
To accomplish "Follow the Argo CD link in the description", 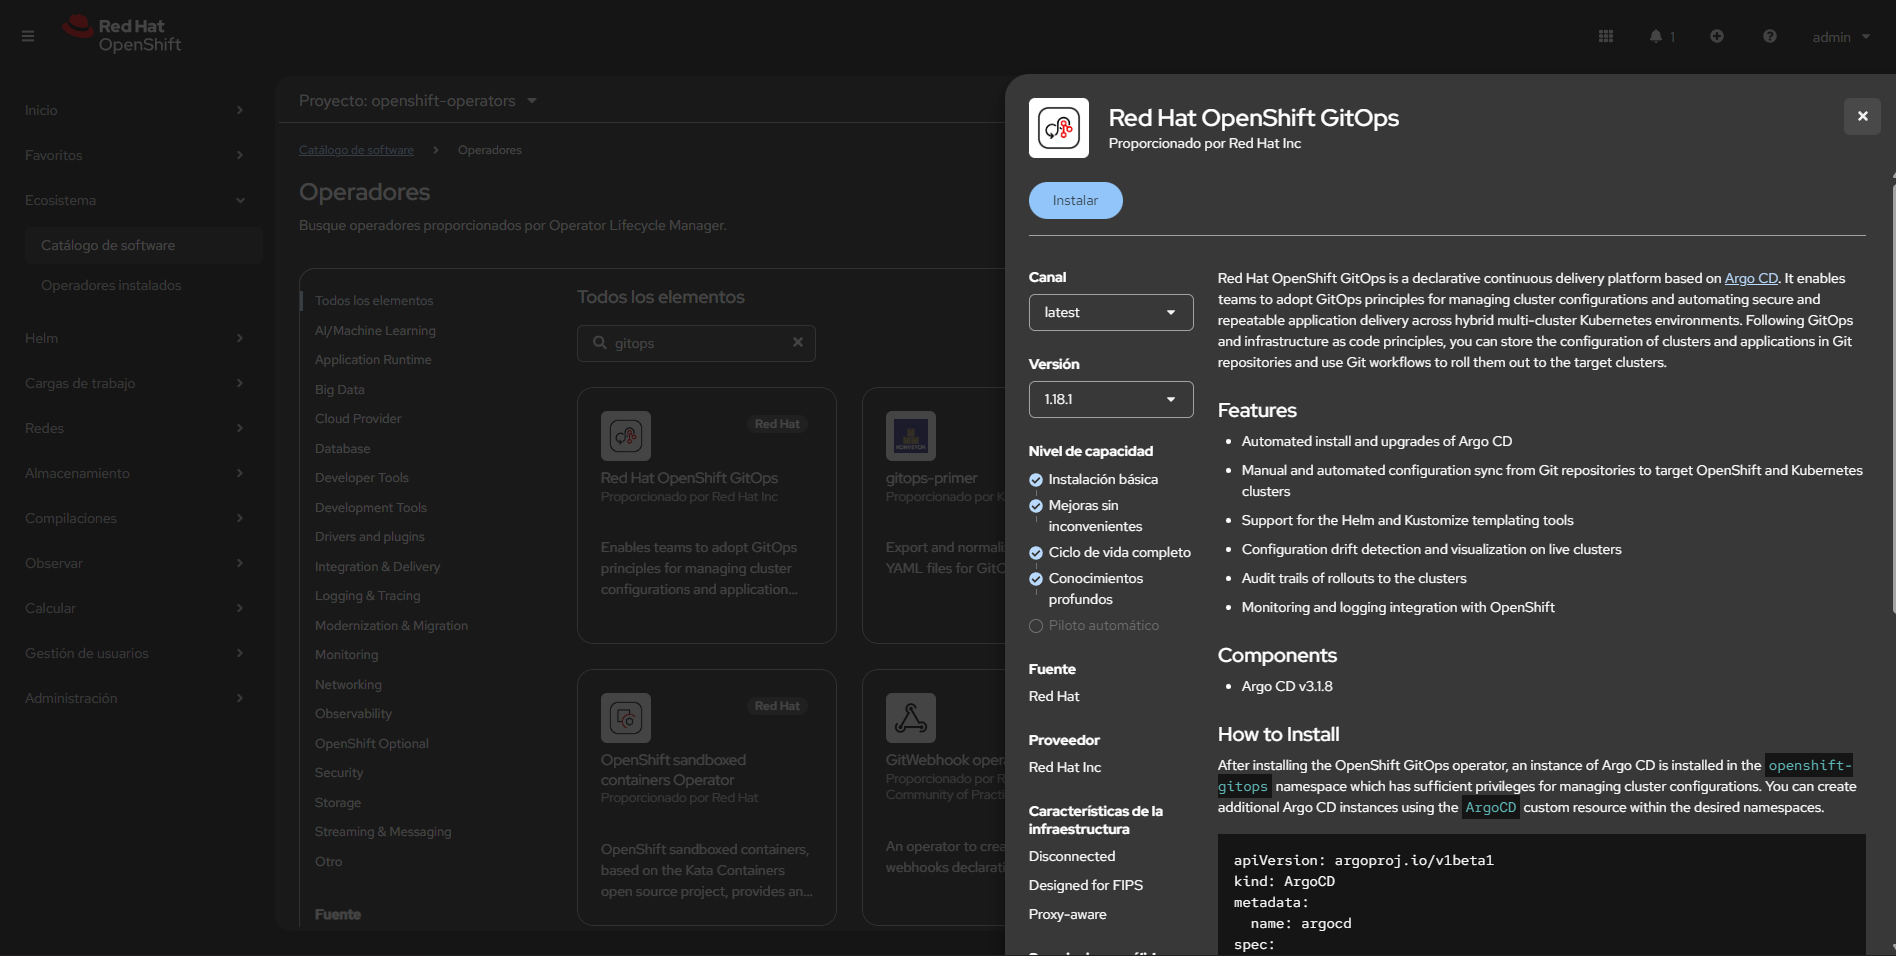I will (x=1750, y=278).
